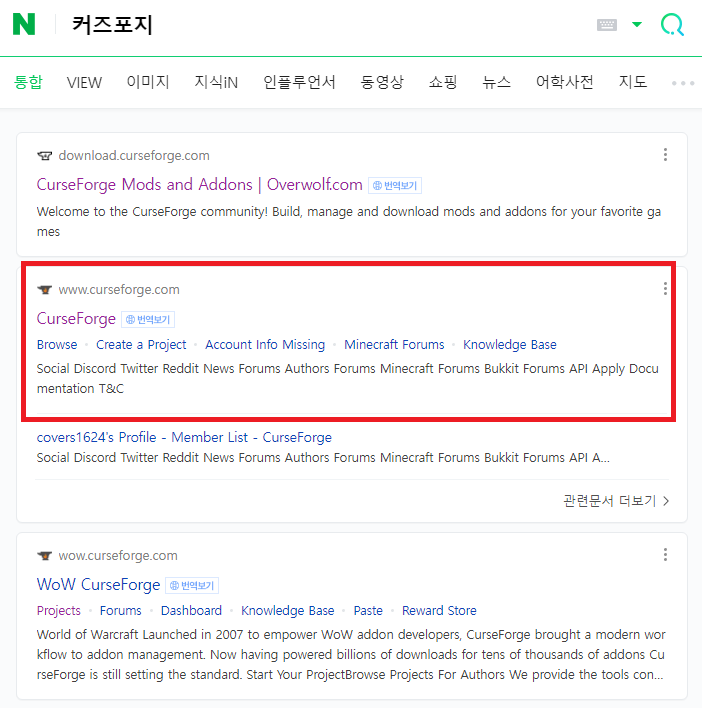This screenshot has height=708, width=702.
Task: Open covers1624's Profile - Member List link
Action: (184, 438)
